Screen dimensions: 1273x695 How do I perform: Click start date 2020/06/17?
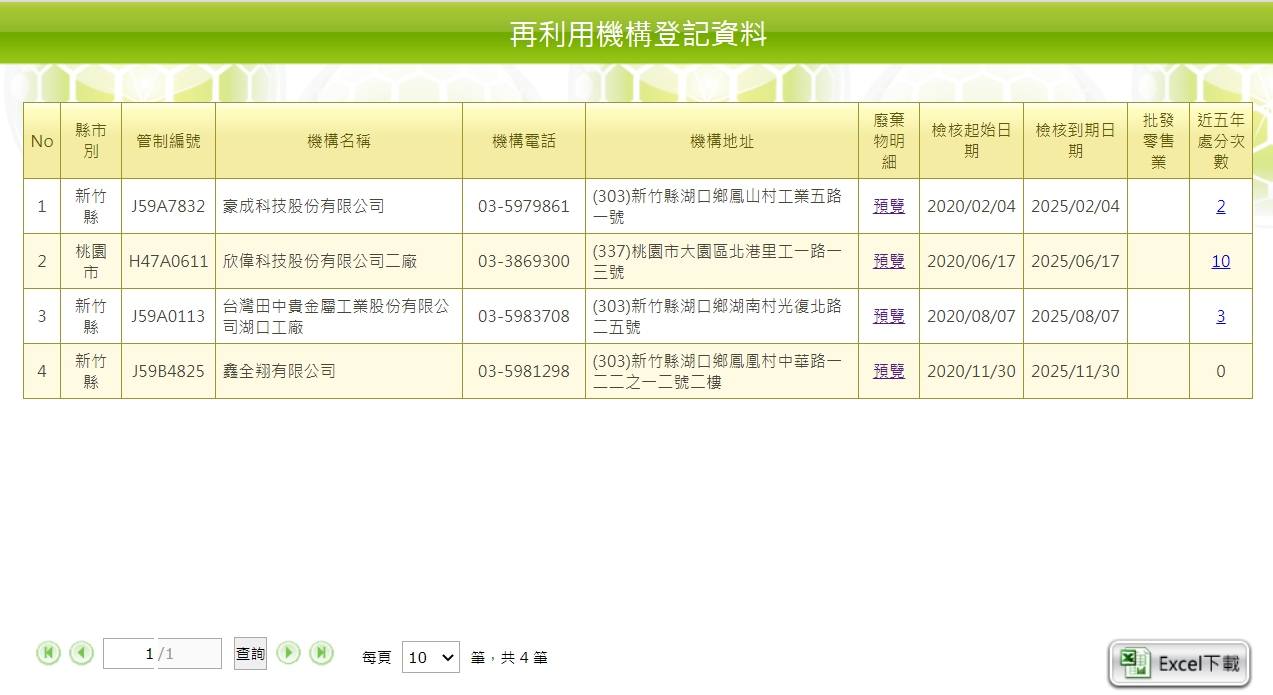coord(971,261)
